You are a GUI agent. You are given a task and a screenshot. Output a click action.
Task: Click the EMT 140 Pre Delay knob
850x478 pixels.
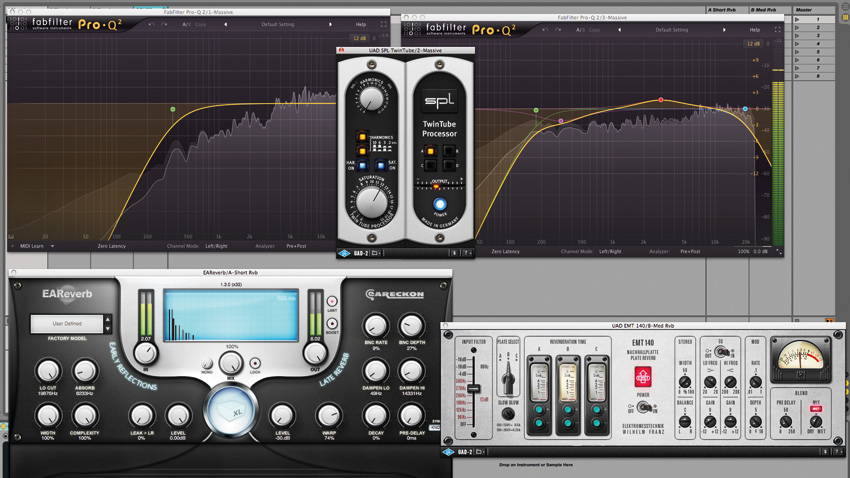point(785,421)
